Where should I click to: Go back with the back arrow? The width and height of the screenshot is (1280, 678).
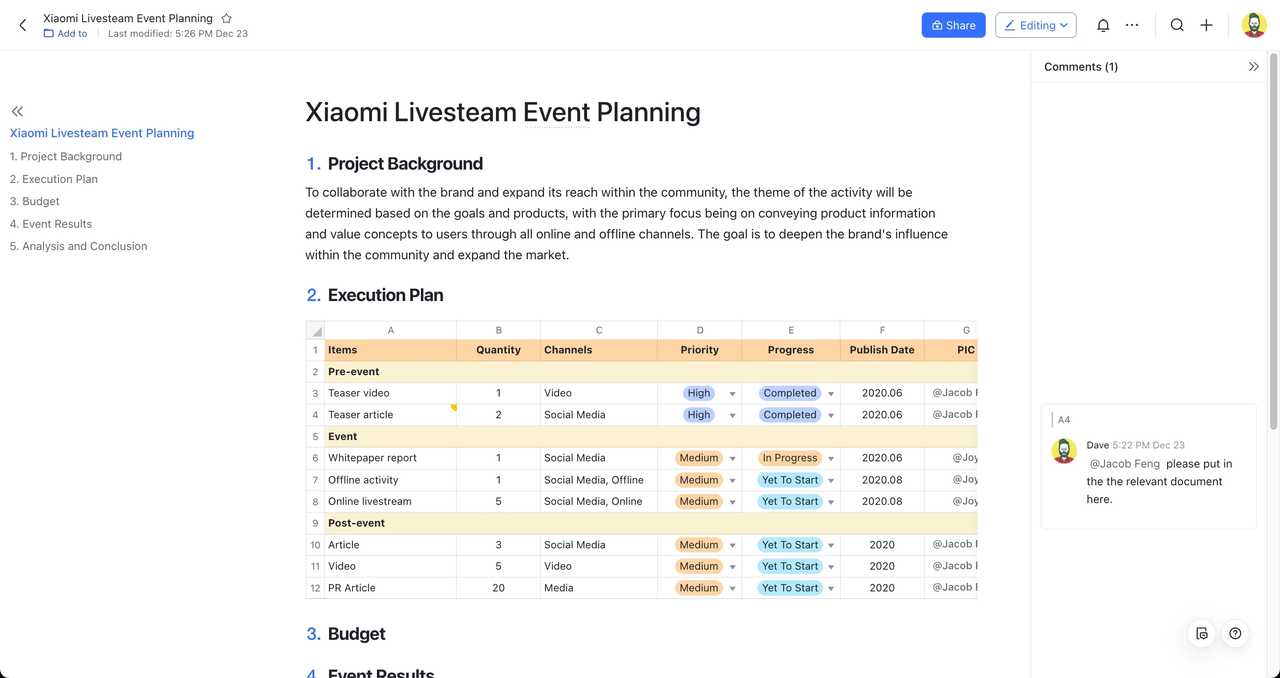pyautogui.click(x=22, y=25)
